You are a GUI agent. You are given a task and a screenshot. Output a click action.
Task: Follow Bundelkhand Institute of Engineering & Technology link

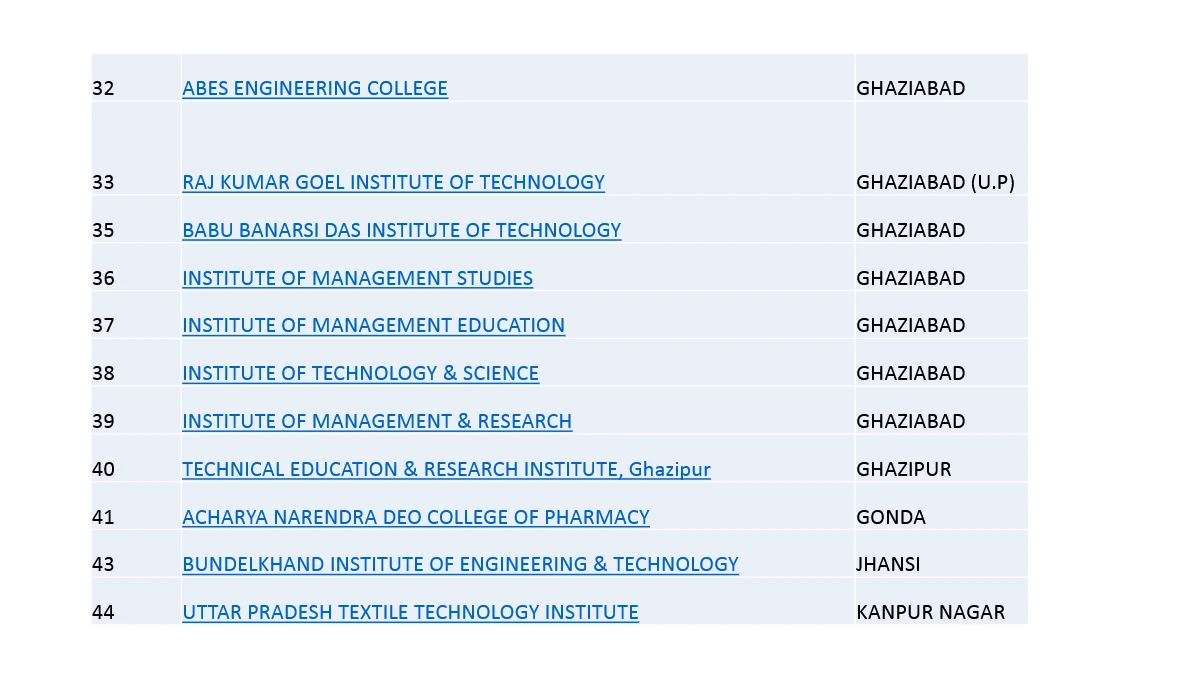(x=460, y=564)
